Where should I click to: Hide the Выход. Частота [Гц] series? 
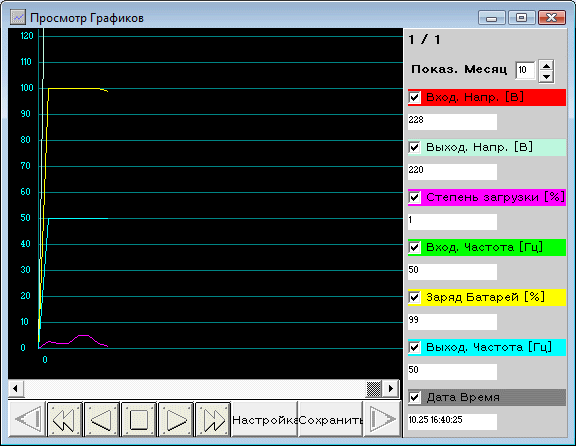[414, 347]
